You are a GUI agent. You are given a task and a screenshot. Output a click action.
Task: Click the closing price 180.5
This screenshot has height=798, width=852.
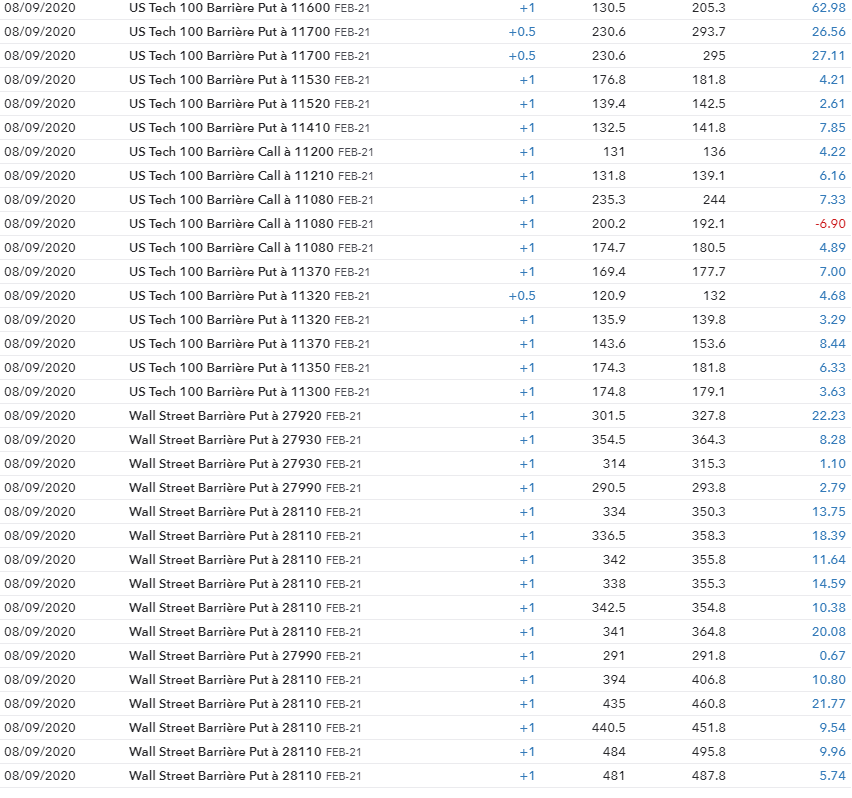(709, 248)
